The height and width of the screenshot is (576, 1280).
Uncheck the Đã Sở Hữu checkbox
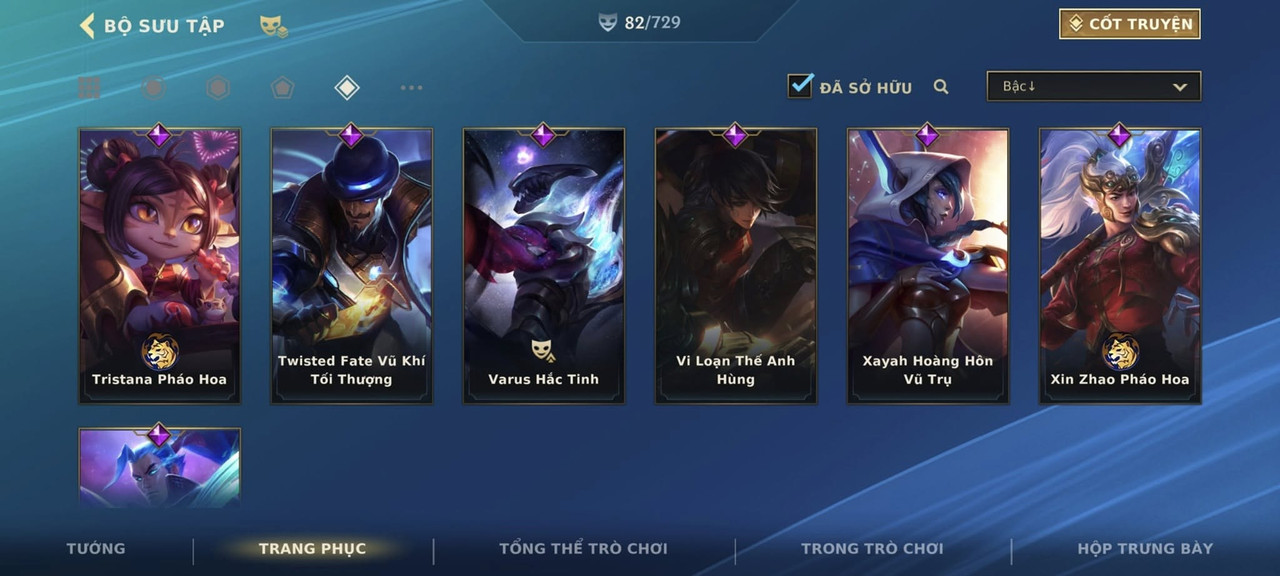[x=800, y=86]
